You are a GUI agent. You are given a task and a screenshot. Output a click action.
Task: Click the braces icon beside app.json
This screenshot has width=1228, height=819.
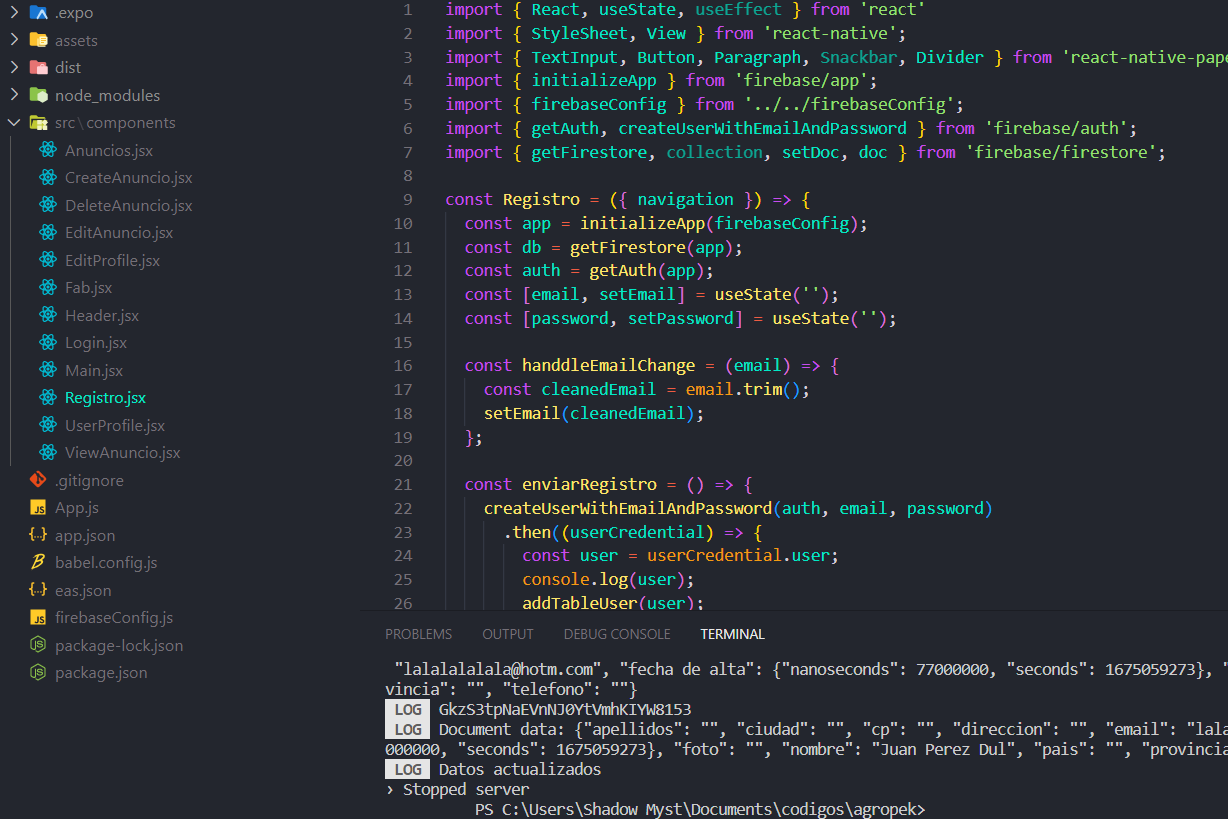coord(39,535)
